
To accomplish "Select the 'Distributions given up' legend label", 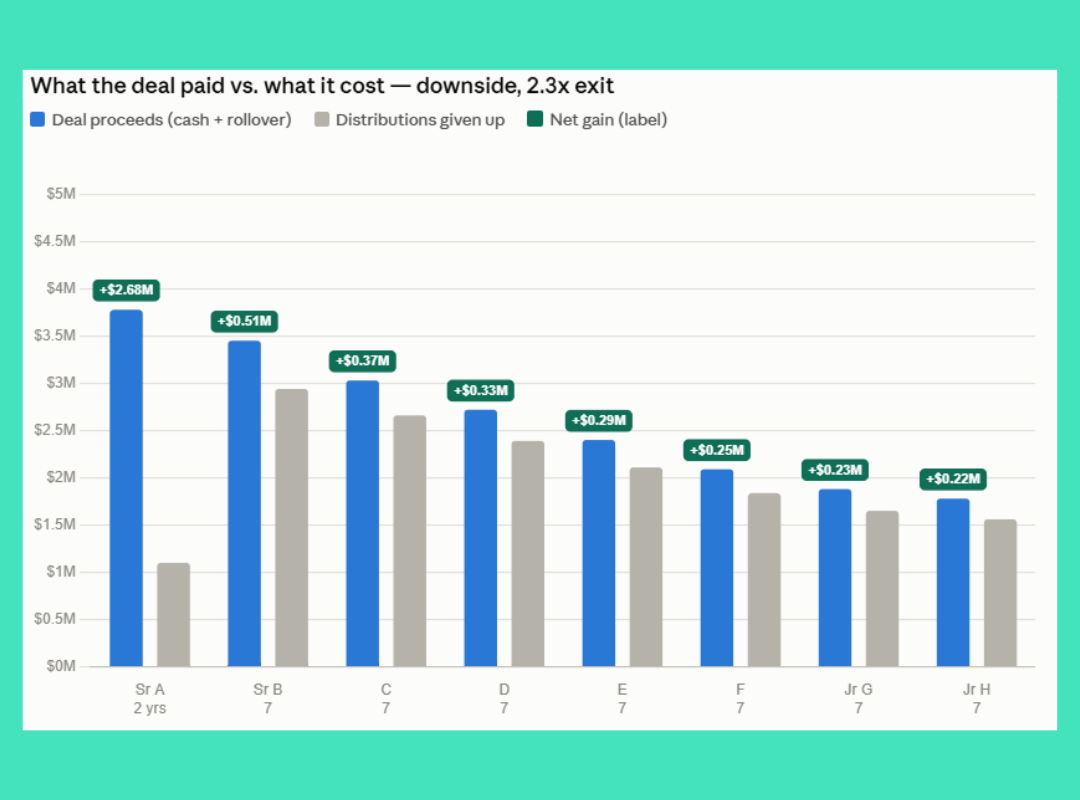I will (420, 120).
